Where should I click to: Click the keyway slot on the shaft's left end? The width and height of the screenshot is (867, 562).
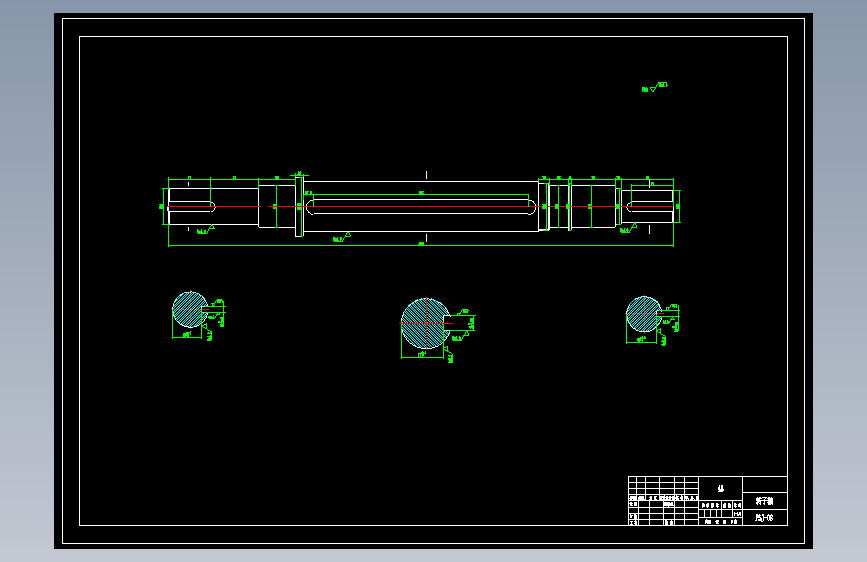tap(191, 206)
